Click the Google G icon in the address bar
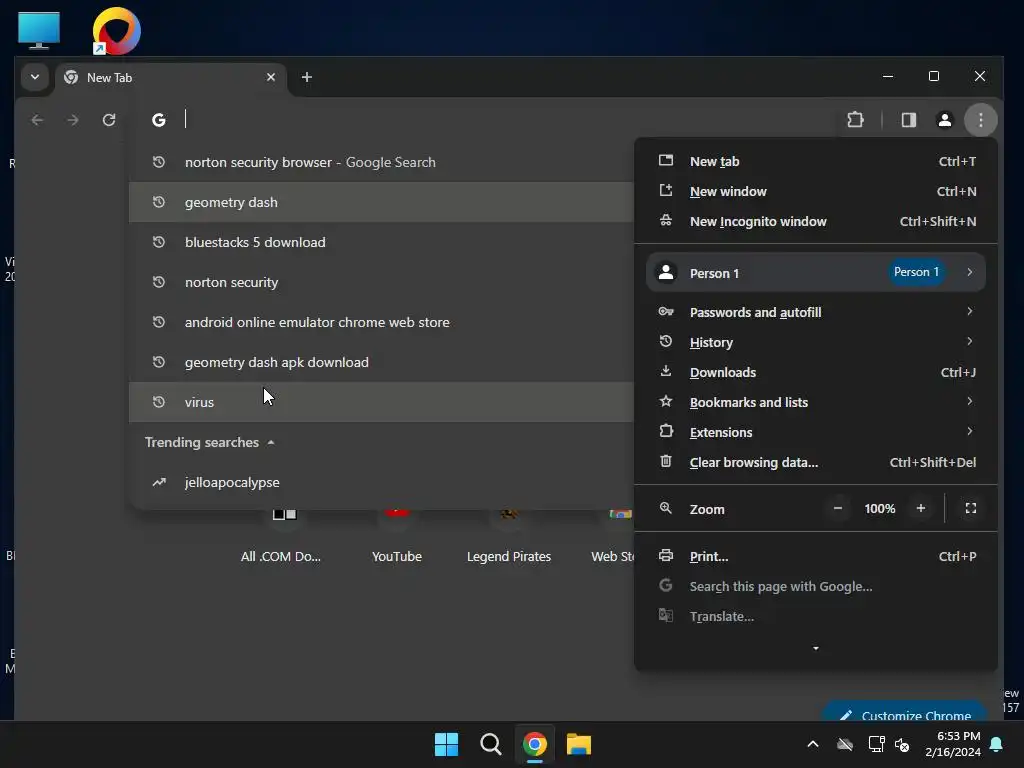 [159, 120]
